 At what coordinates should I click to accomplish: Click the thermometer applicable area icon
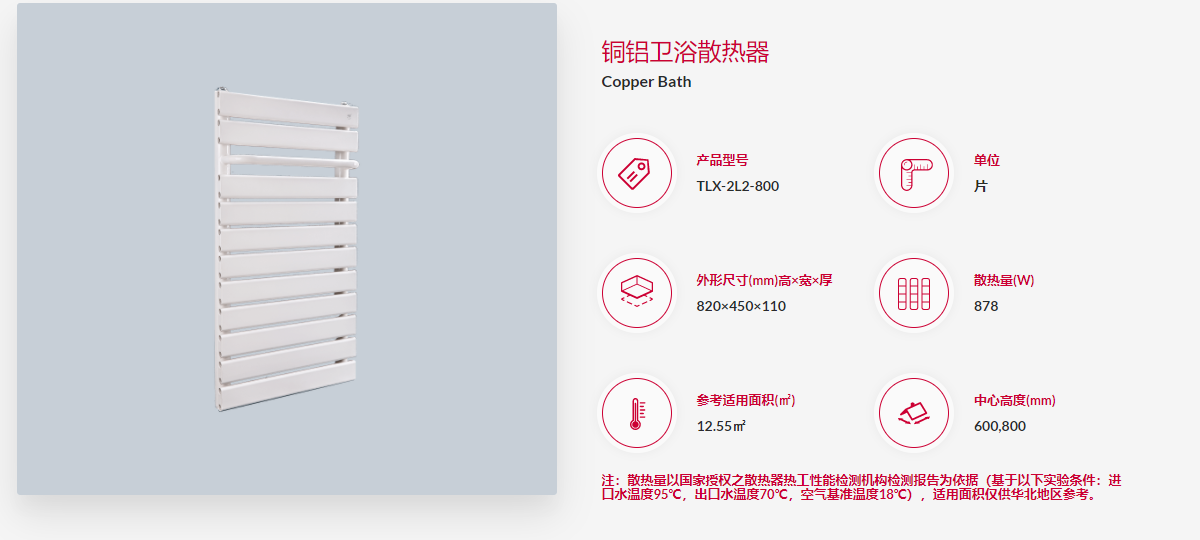click(635, 413)
